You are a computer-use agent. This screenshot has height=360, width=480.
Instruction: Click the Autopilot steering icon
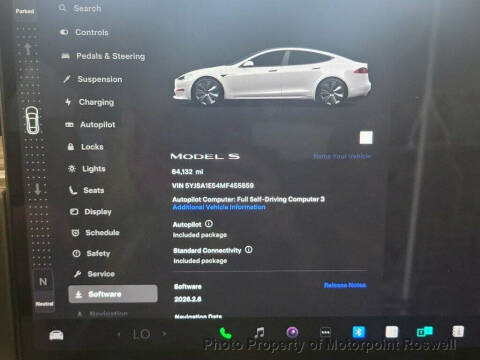click(x=69, y=125)
